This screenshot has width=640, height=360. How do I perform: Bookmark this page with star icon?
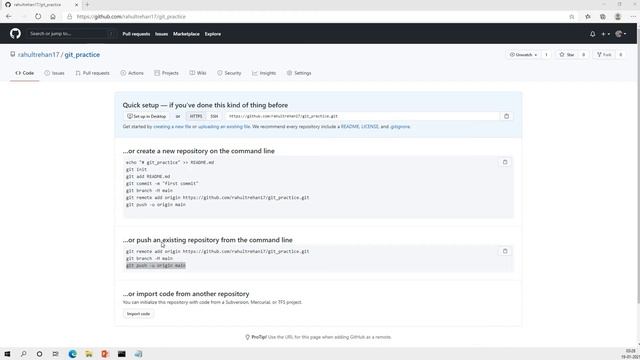[x=571, y=17]
